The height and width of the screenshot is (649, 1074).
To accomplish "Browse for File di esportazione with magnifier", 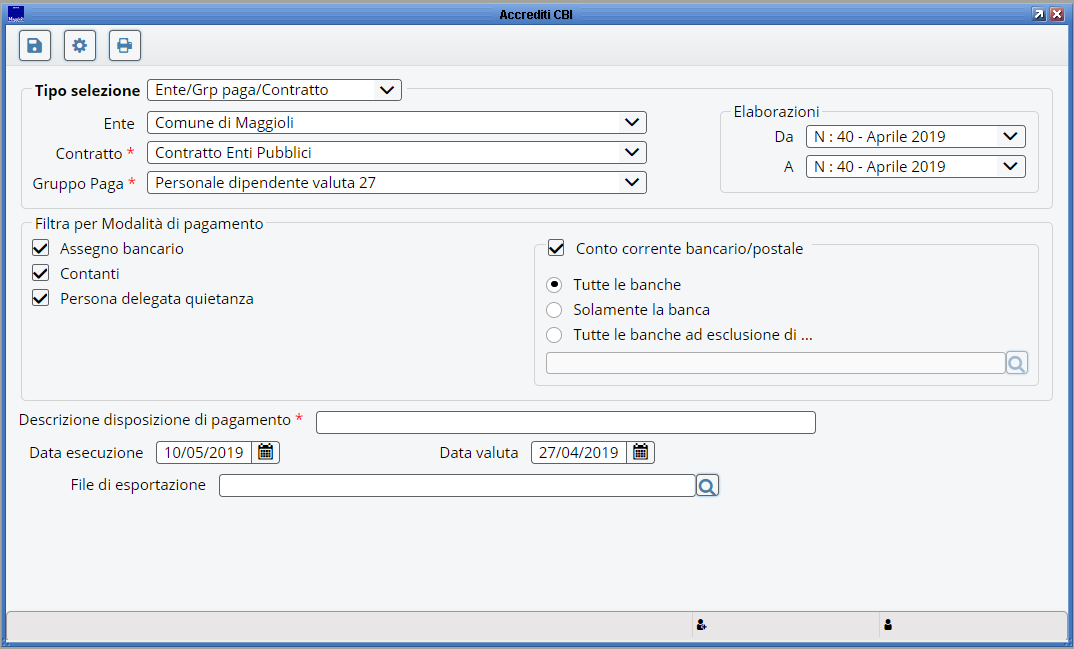I will pos(708,486).
